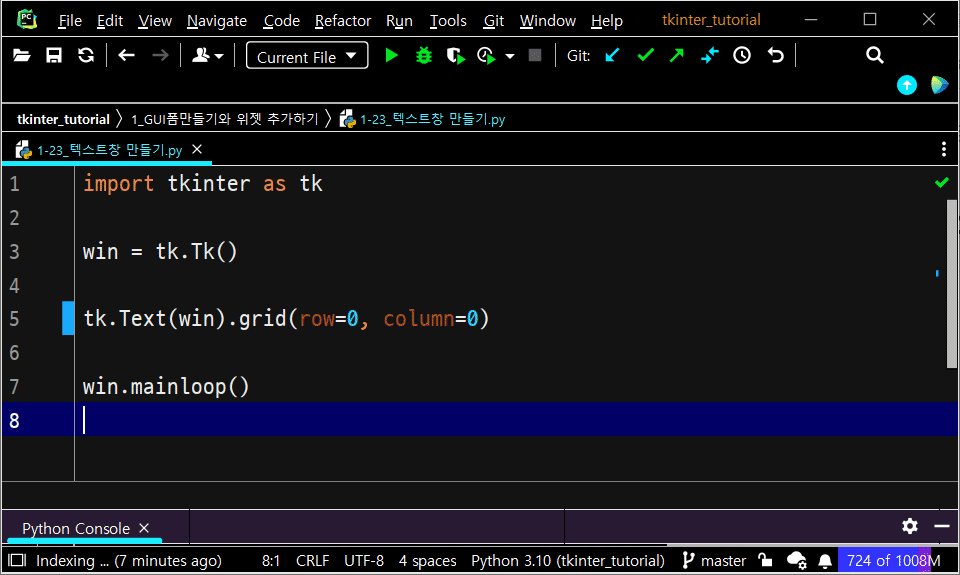Viewport: 960px width, 575px height.
Task: Open the Help menu
Action: (607, 21)
